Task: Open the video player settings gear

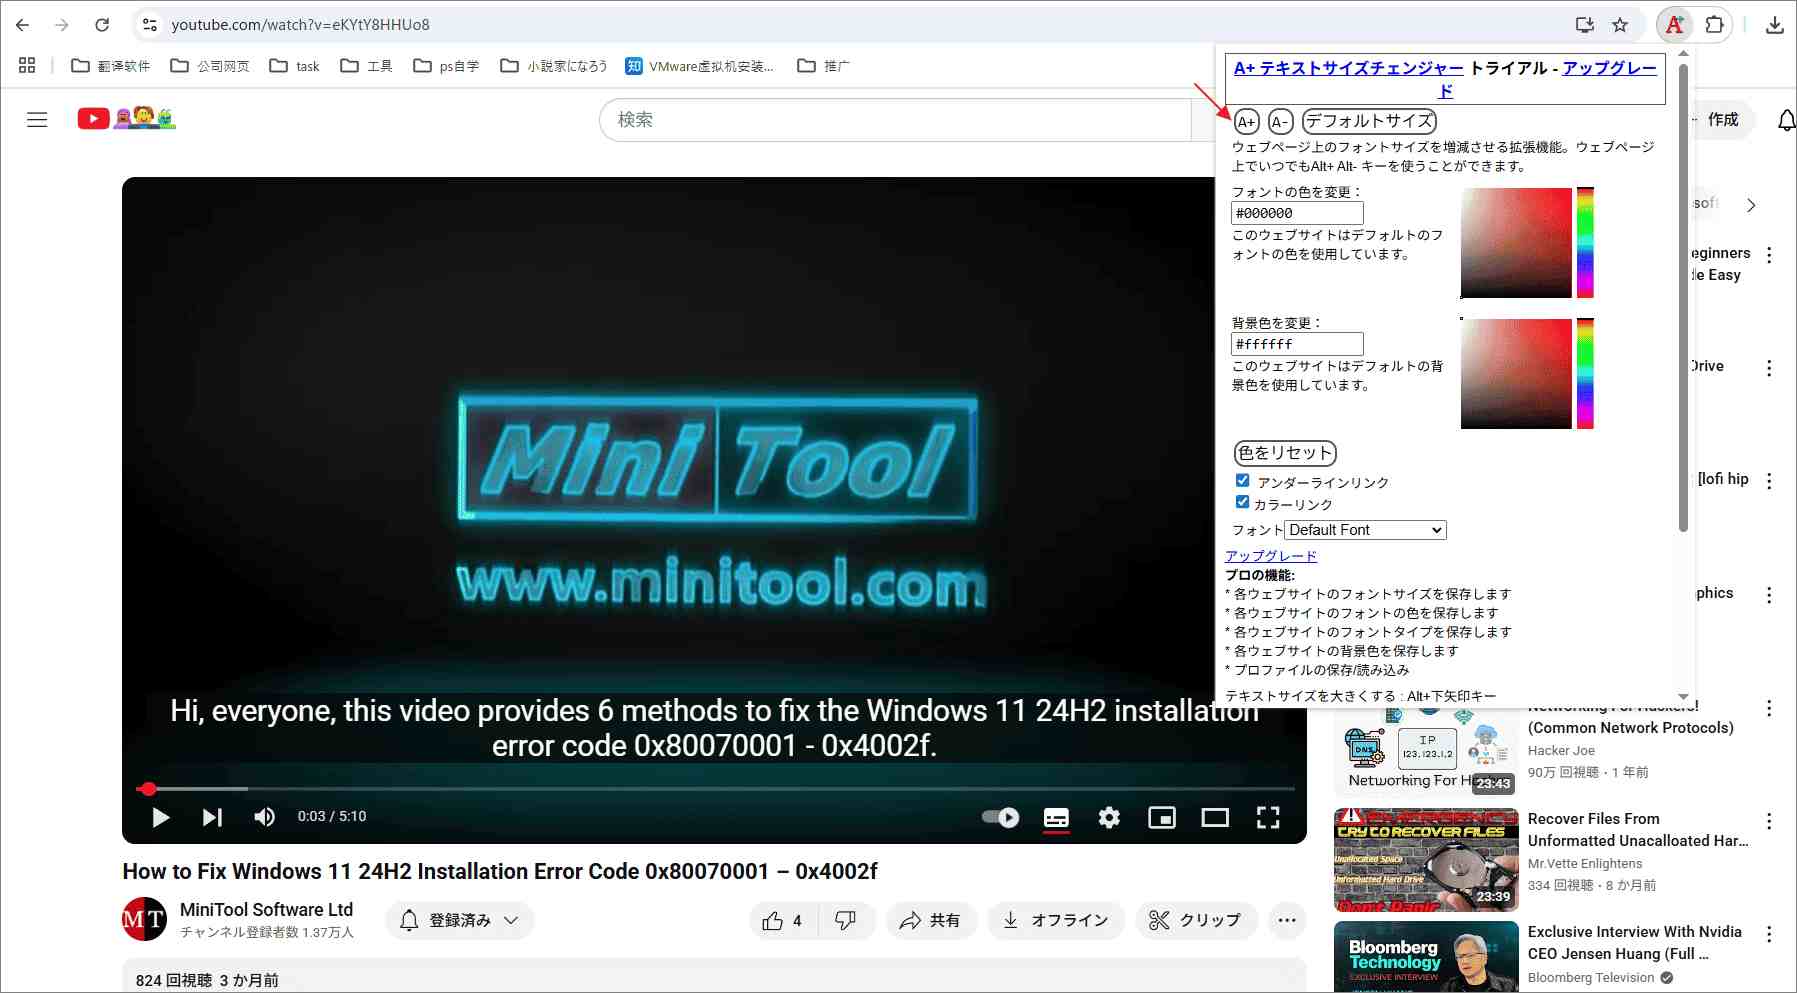Action: [x=1109, y=817]
